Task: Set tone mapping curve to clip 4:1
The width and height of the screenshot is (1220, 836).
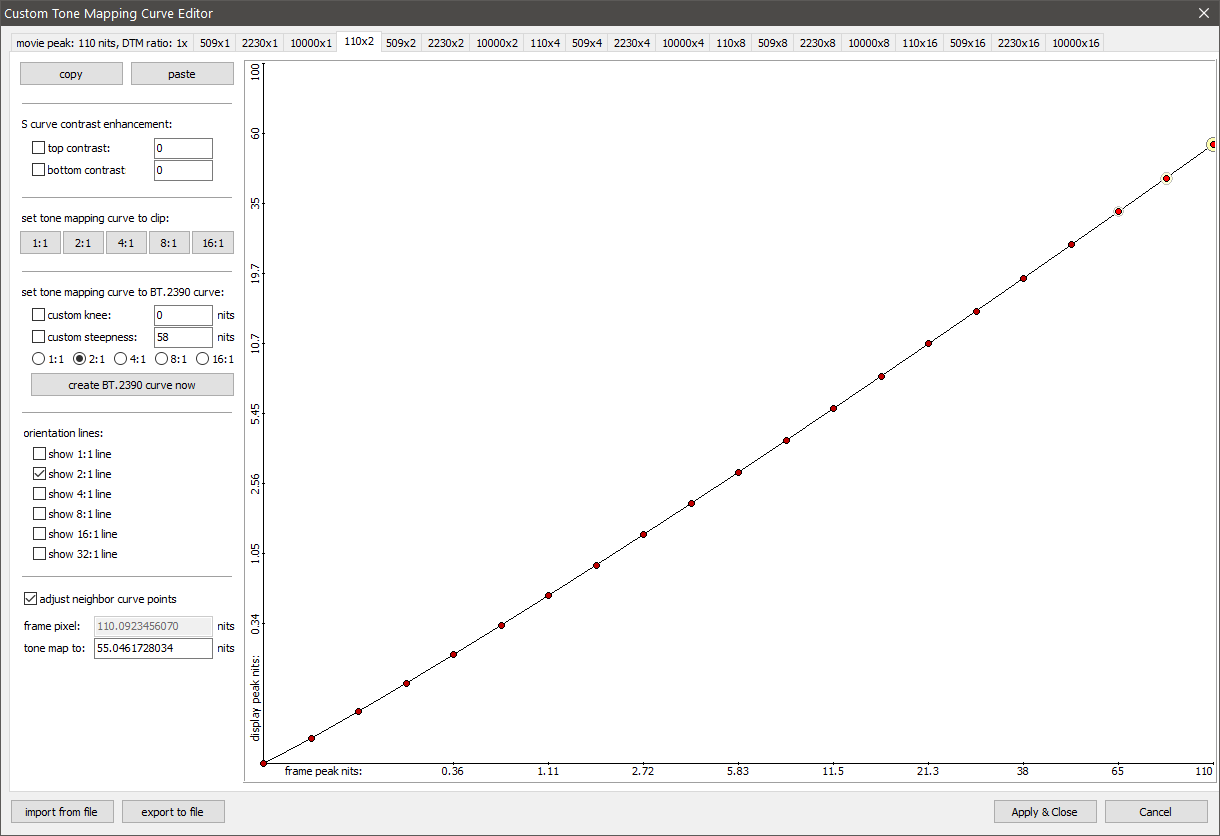Action: (126, 243)
